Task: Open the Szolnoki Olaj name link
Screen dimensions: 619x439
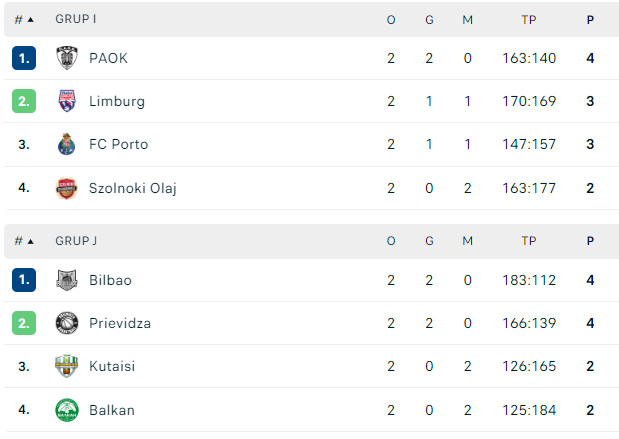Action: tap(133, 188)
